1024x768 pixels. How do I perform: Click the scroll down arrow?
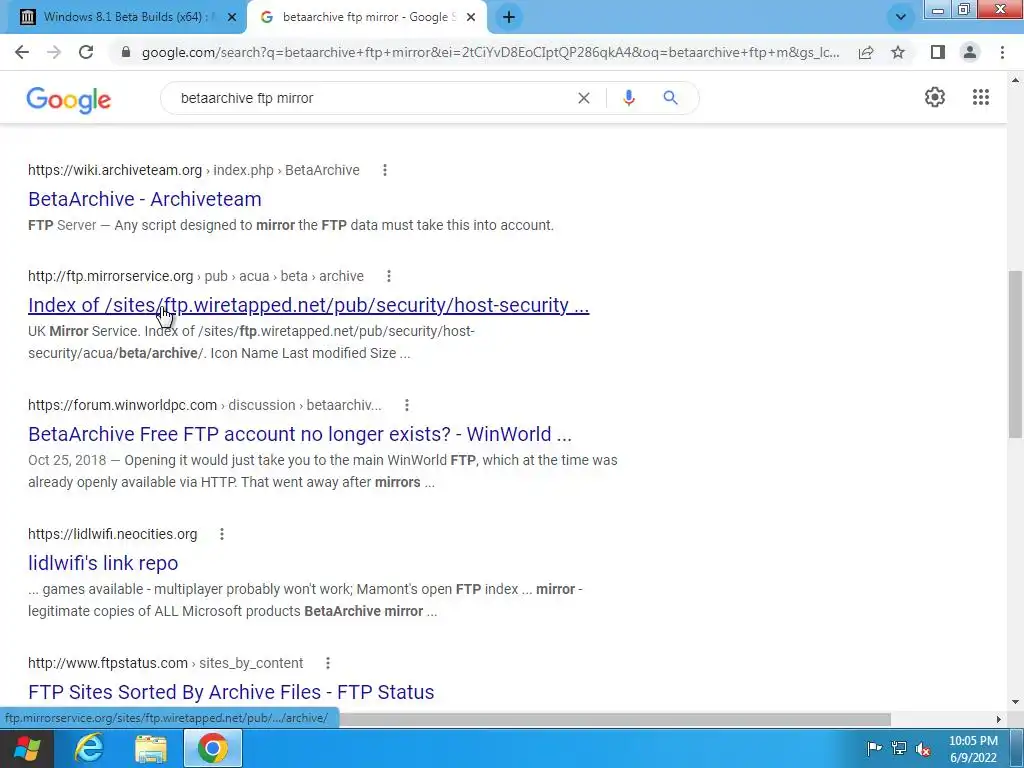(1015, 703)
